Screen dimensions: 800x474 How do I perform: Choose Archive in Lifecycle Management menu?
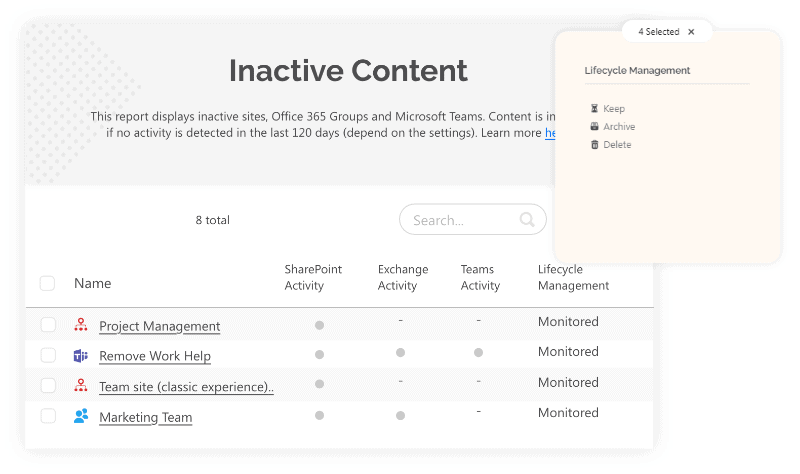[x=619, y=127]
